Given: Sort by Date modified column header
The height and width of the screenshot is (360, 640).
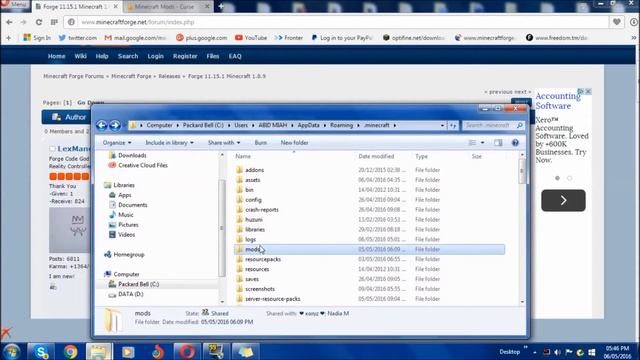Looking at the screenshot, I should pyautogui.click(x=376, y=156).
